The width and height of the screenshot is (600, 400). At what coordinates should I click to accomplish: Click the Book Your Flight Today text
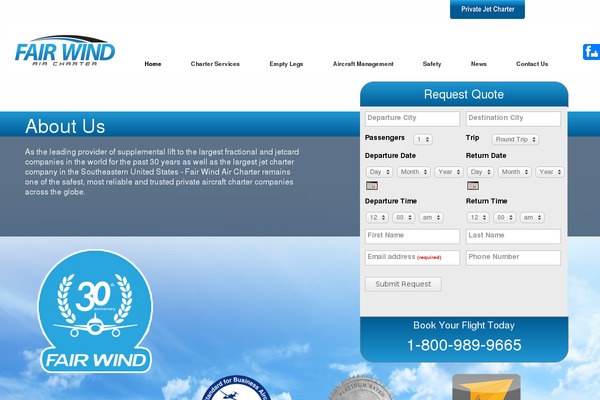click(464, 325)
